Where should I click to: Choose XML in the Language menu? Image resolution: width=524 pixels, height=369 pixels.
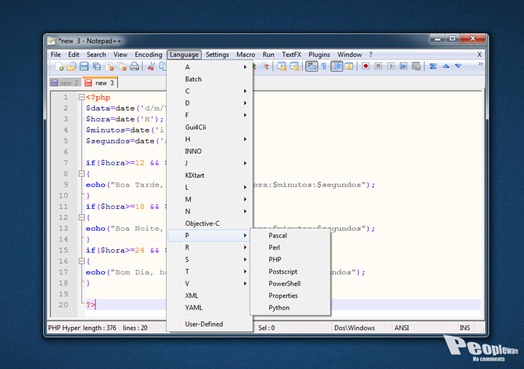click(x=210, y=296)
